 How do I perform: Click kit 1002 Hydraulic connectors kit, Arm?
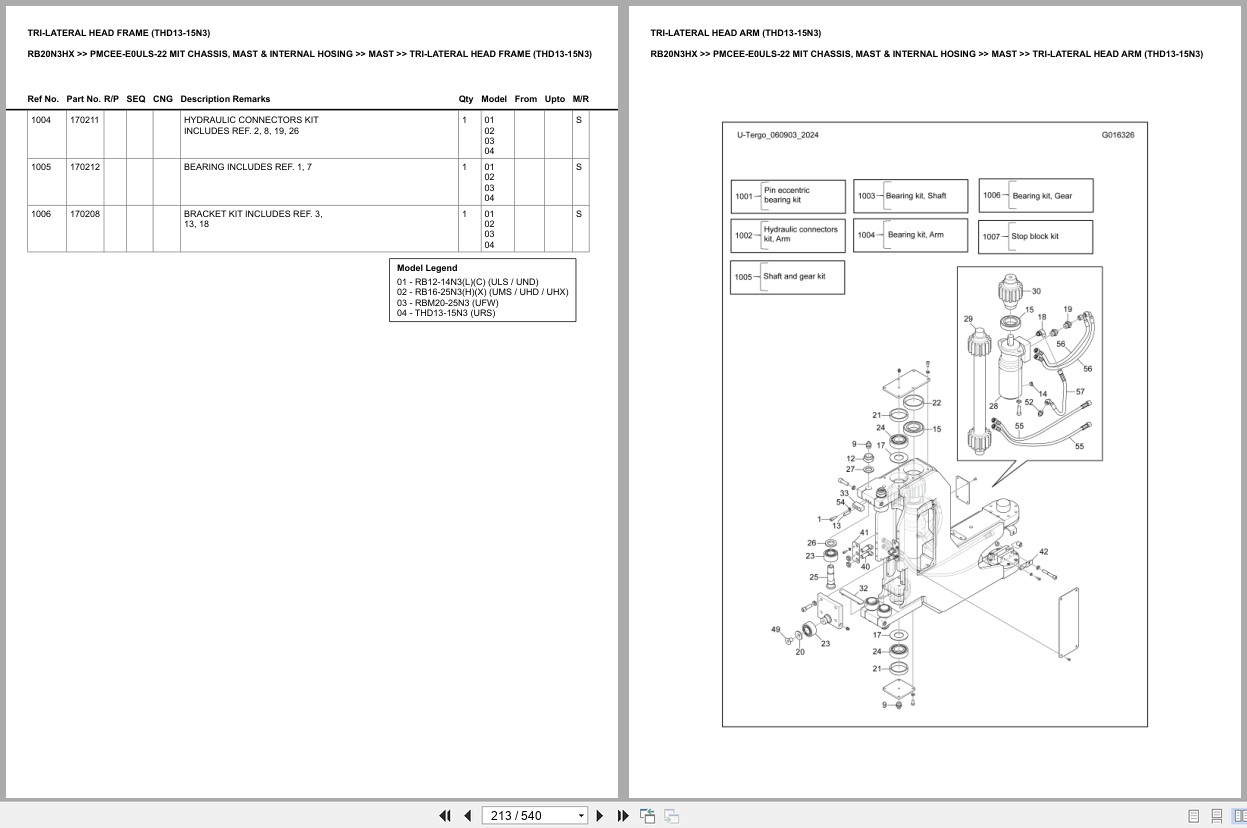pyautogui.click(x=788, y=235)
